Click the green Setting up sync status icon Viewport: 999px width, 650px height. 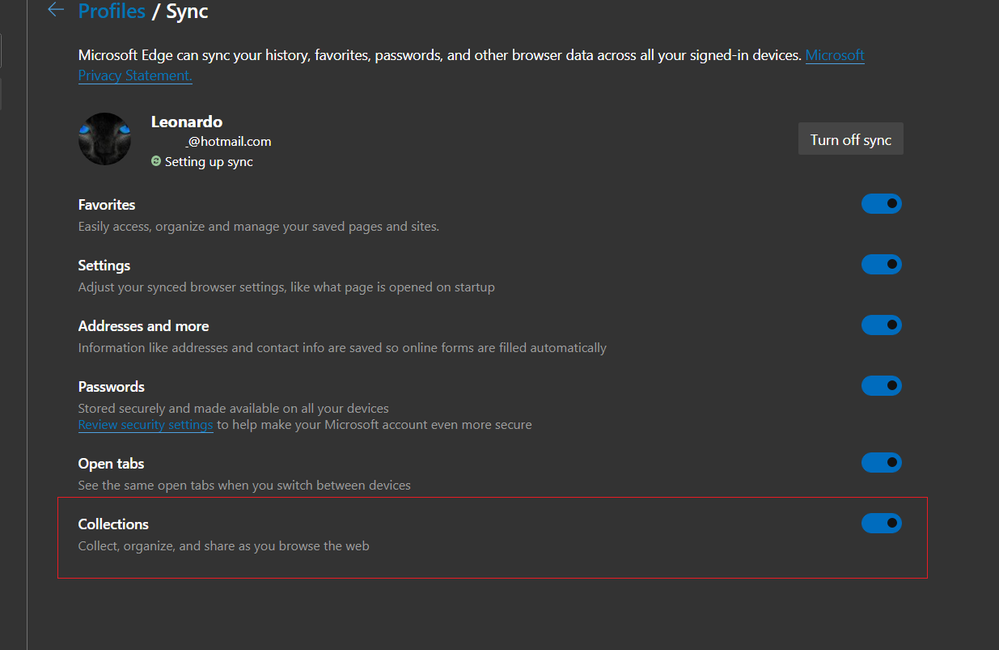click(156, 161)
